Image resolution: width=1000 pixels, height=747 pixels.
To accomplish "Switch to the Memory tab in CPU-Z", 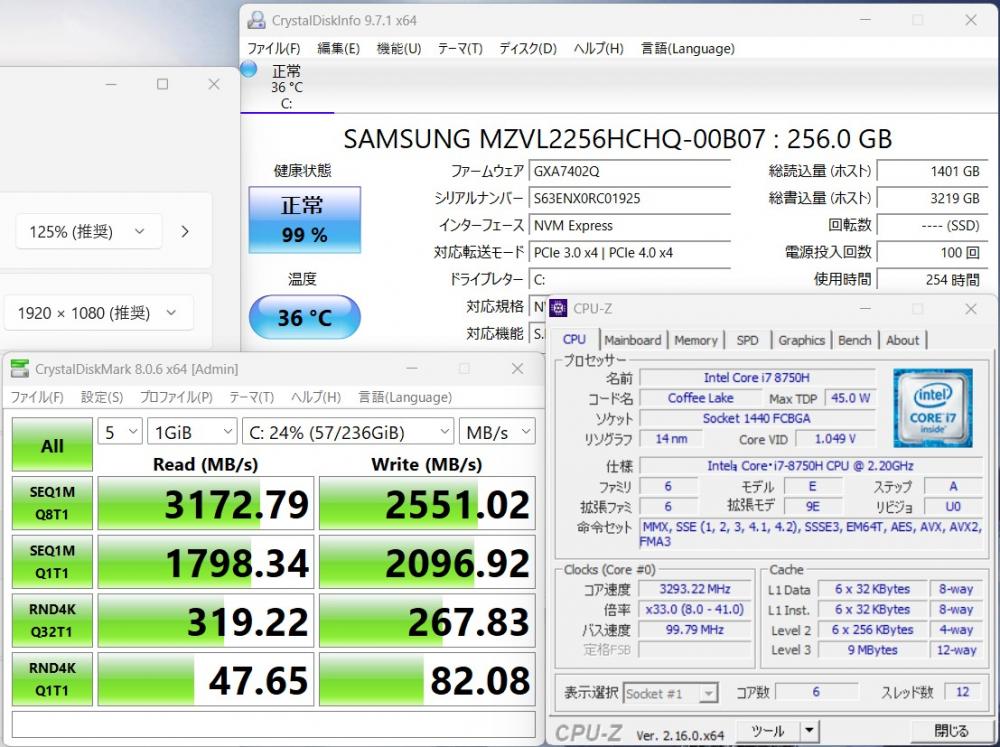I will [x=695, y=340].
